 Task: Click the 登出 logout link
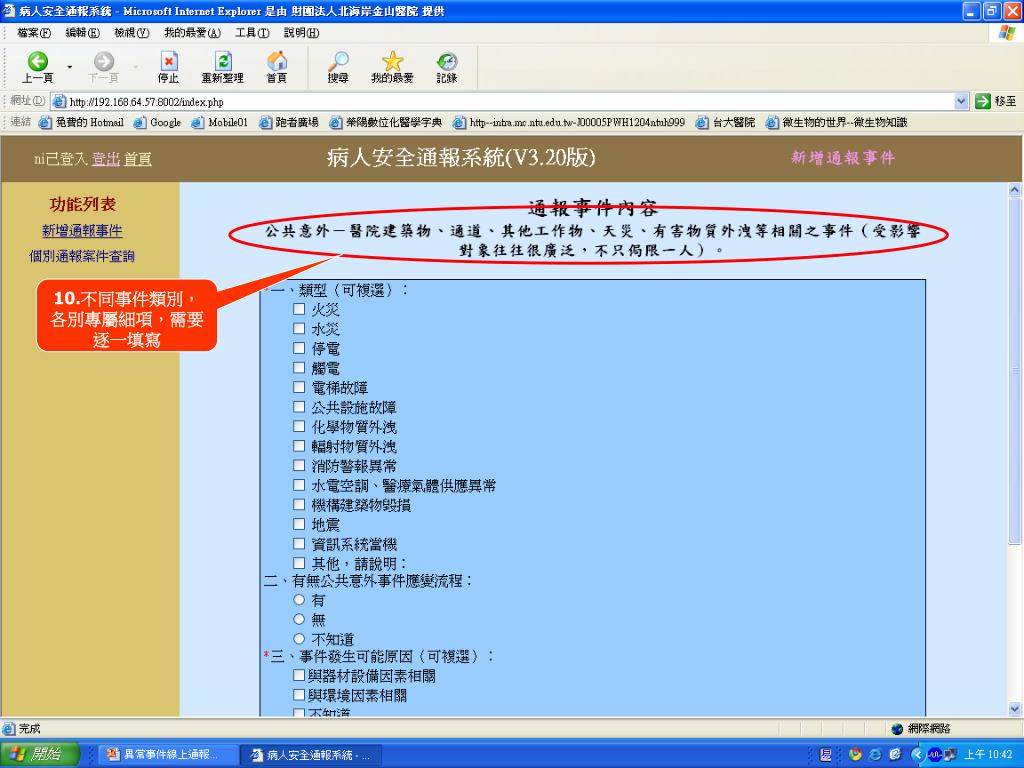click(x=106, y=159)
